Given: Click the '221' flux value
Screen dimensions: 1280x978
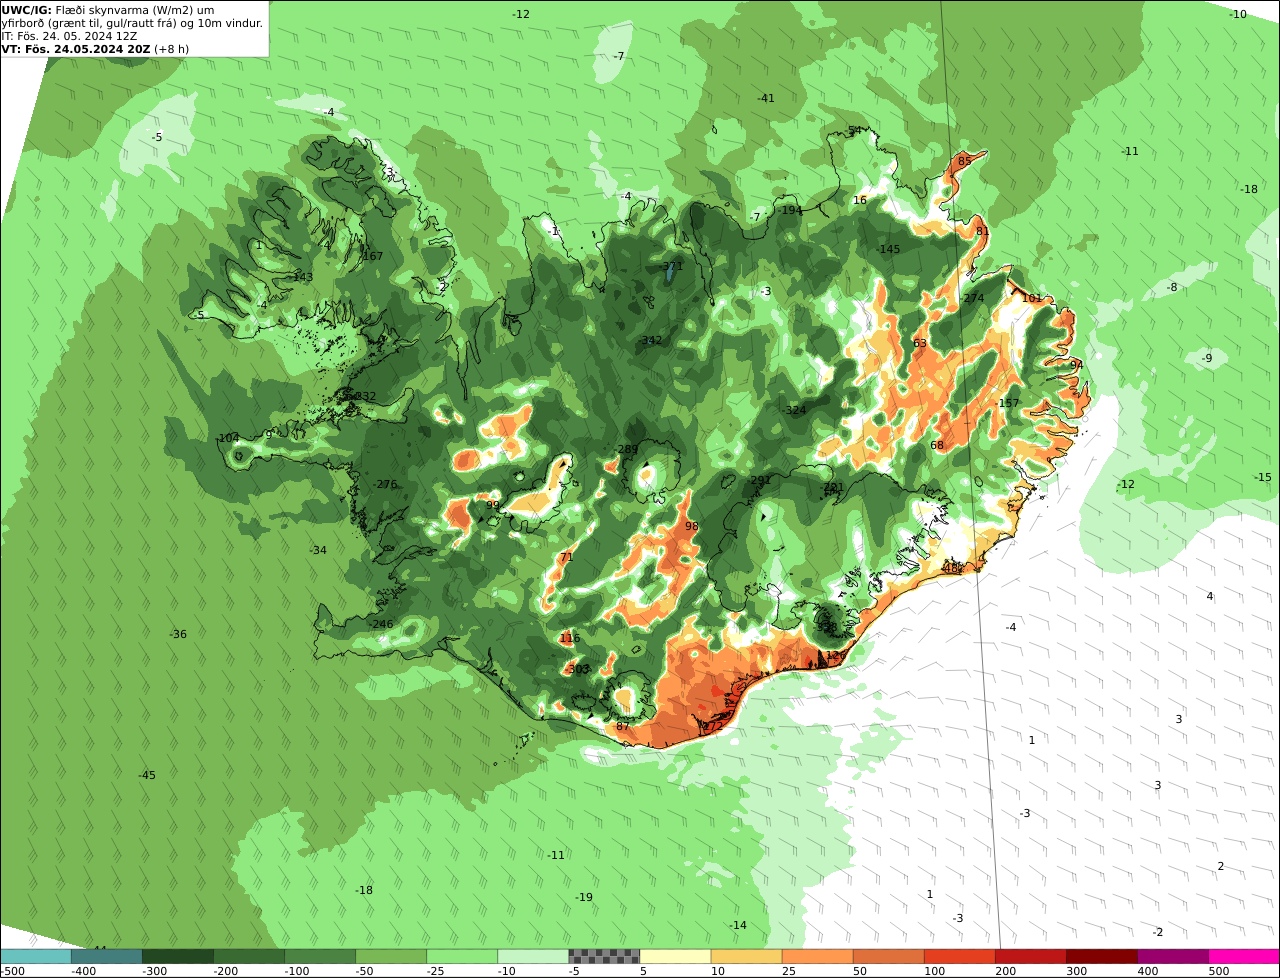Looking at the screenshot, I should pos(834,487).
